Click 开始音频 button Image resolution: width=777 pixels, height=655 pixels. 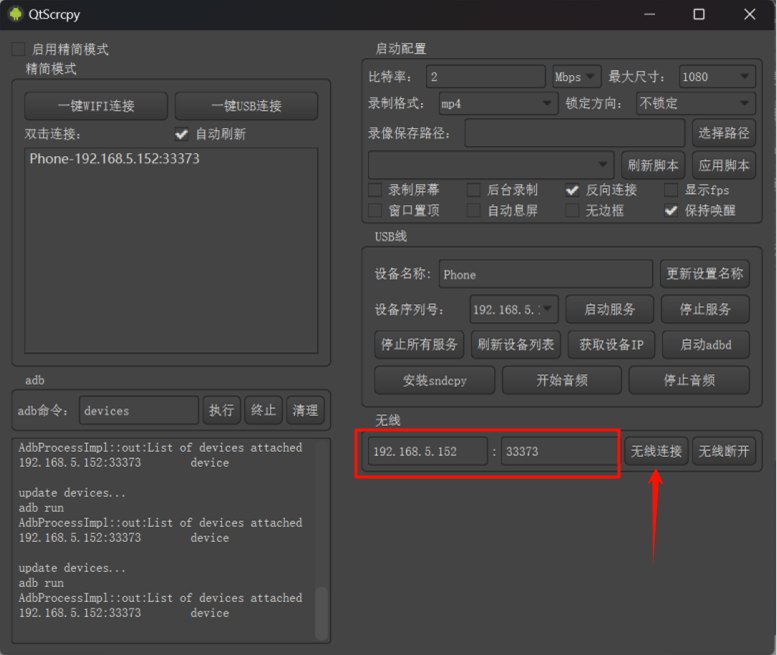pyautogui.click(x=561, y=381)
